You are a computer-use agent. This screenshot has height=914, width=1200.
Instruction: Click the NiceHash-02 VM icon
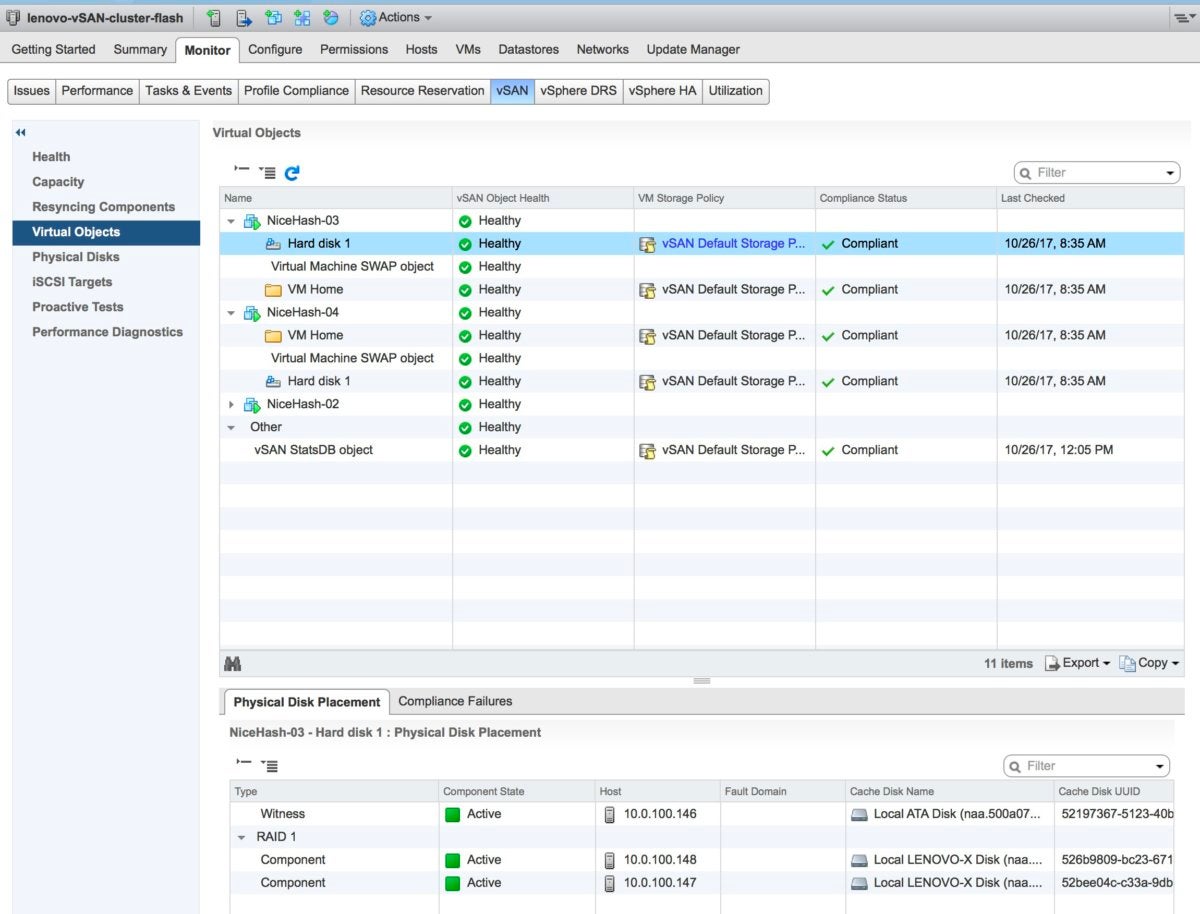click(251, 404)
